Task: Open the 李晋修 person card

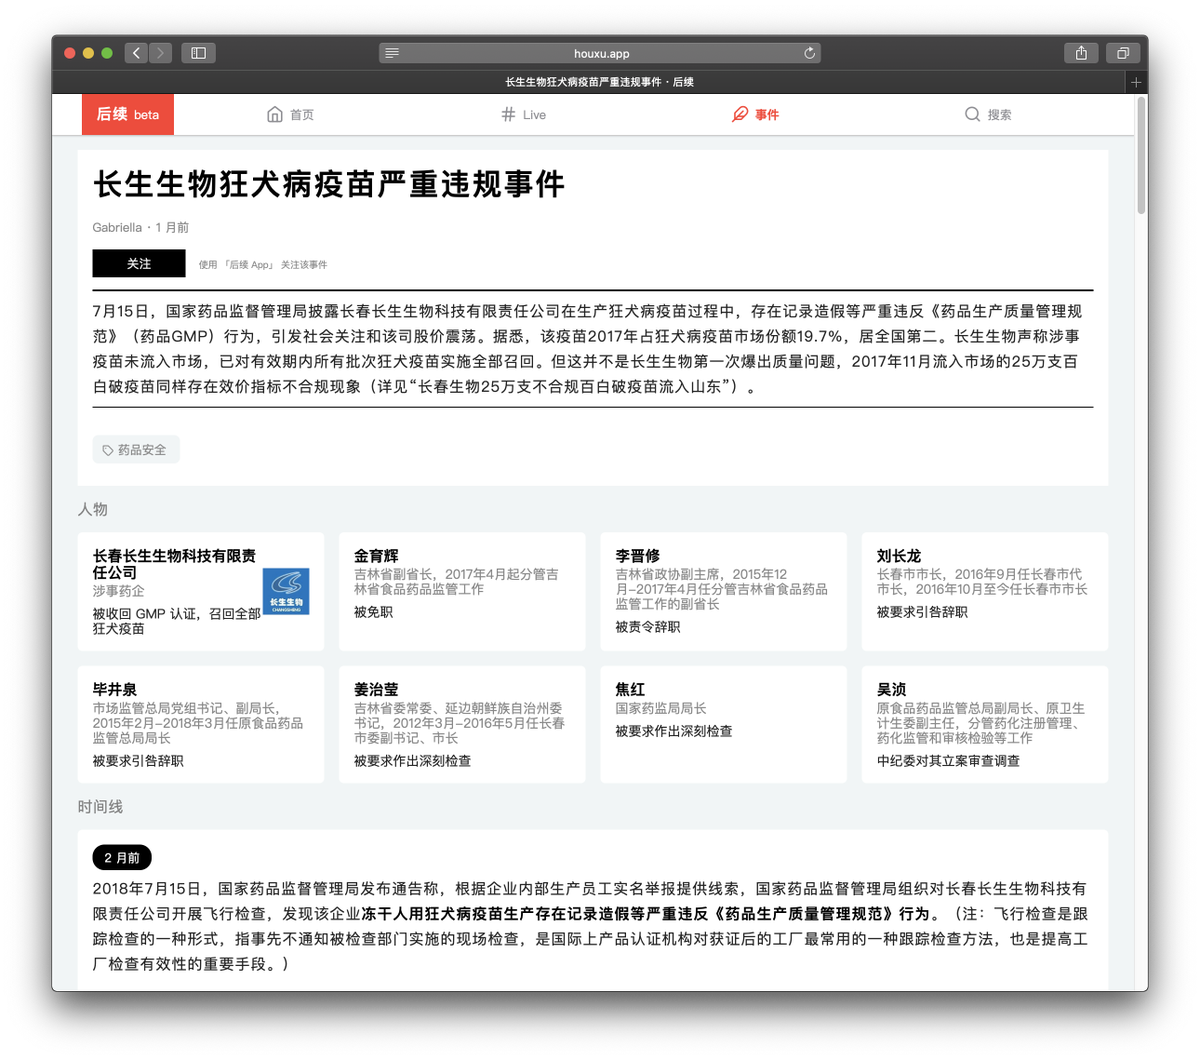Action: click(x=724, y=592)
